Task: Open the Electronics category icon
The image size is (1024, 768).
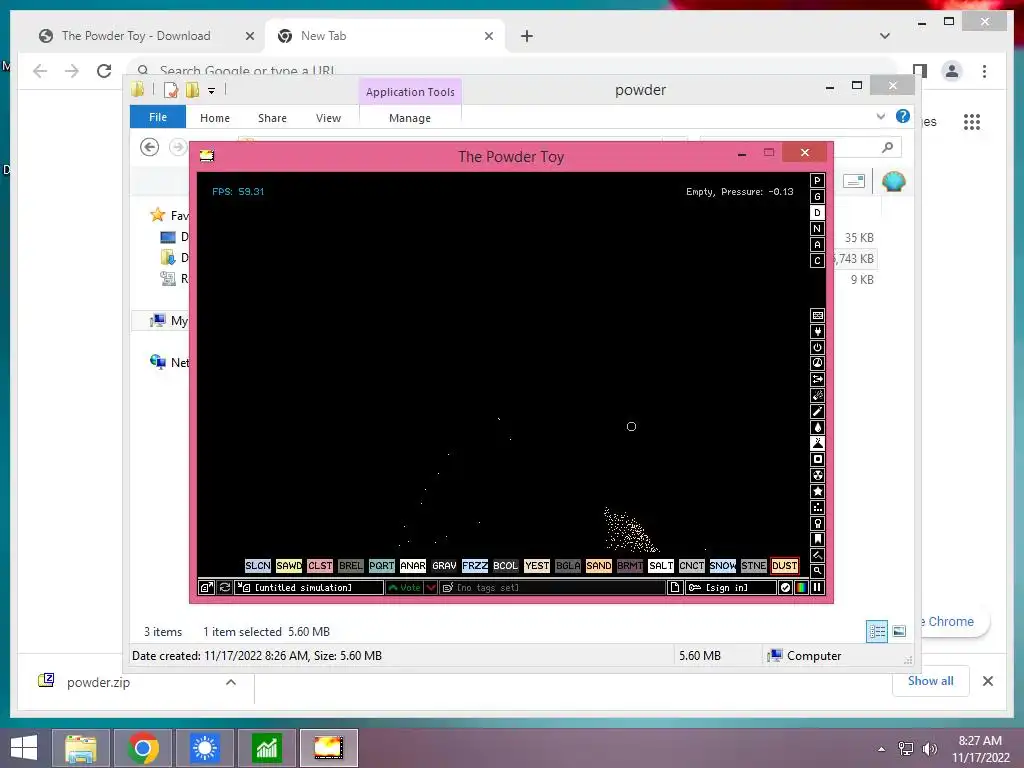Action: click(817, 331)
